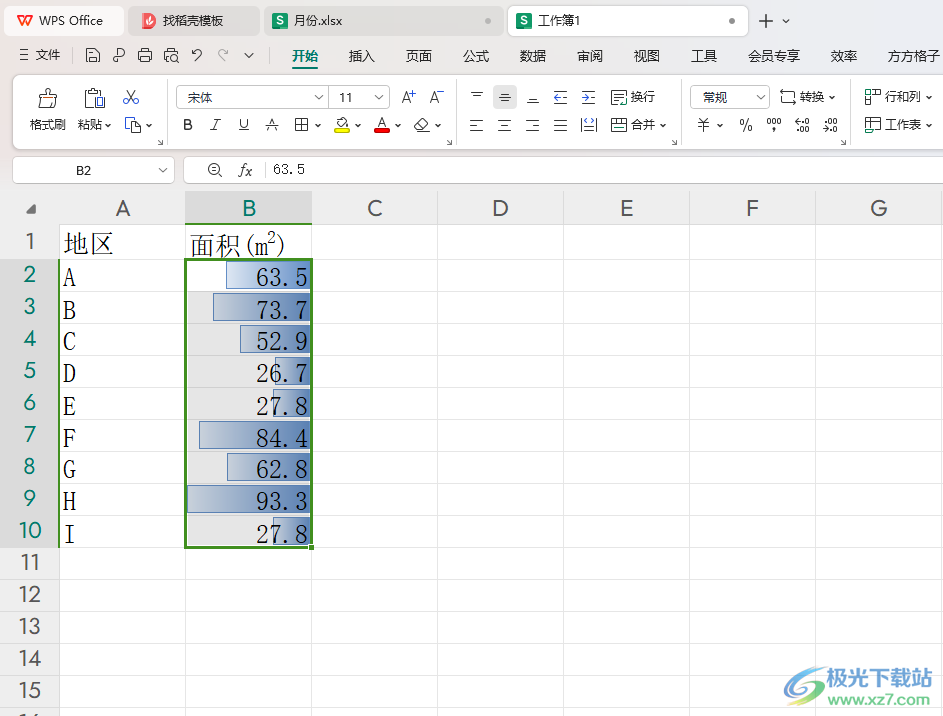Align text to top of cell
The image size is (943, 716).
[477, 97]
